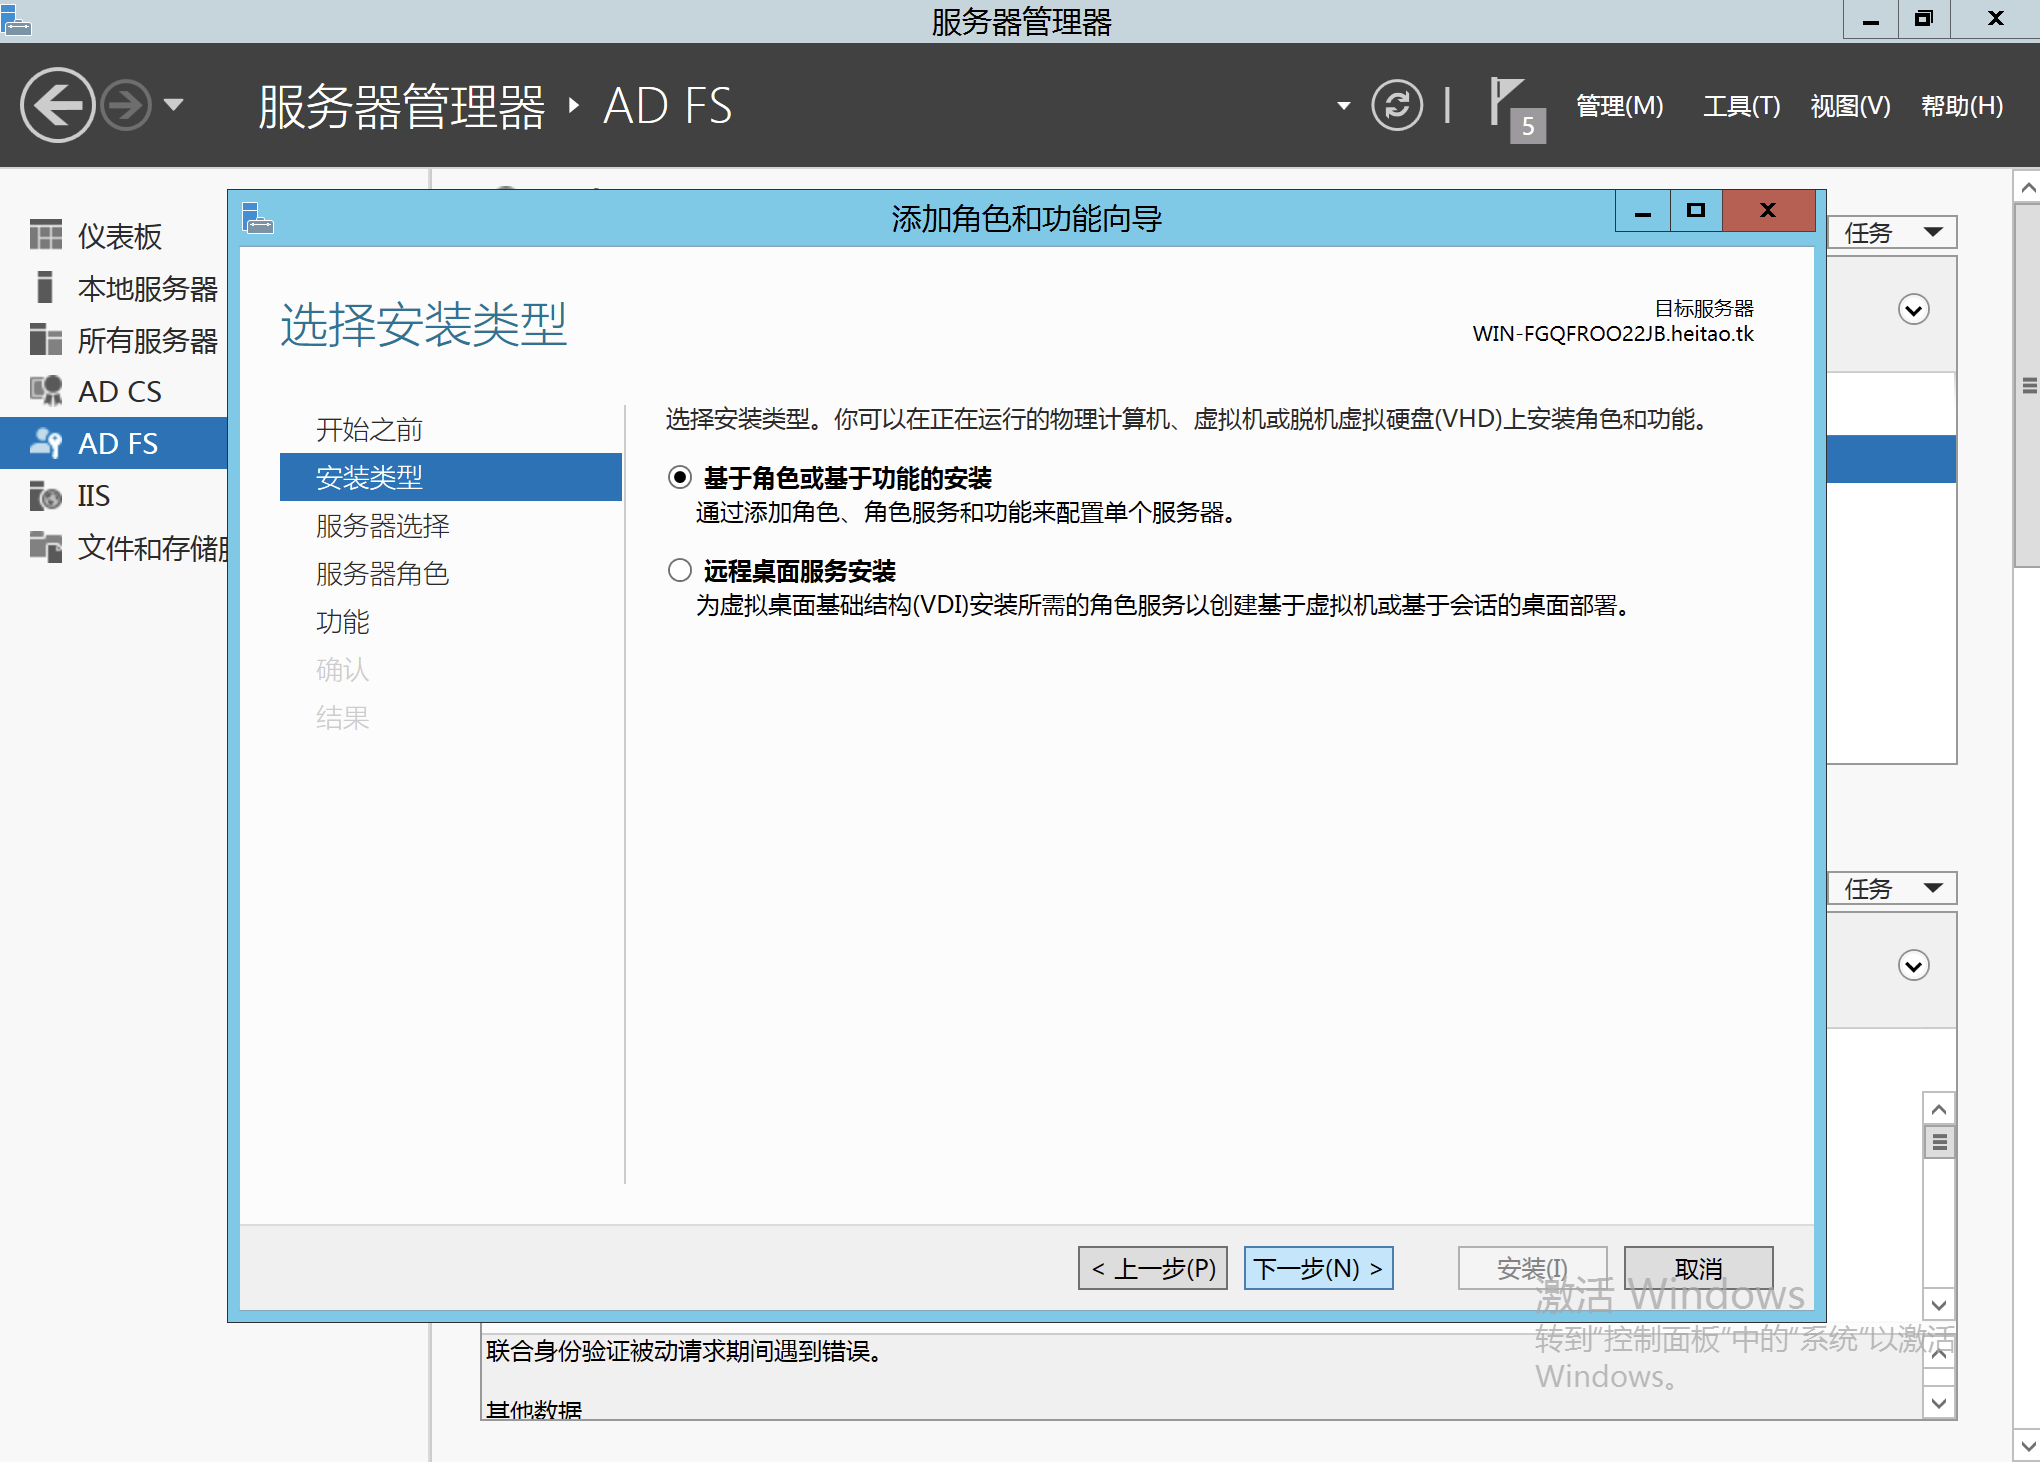Select 仪表板 in the sidebar

(114, 235)
